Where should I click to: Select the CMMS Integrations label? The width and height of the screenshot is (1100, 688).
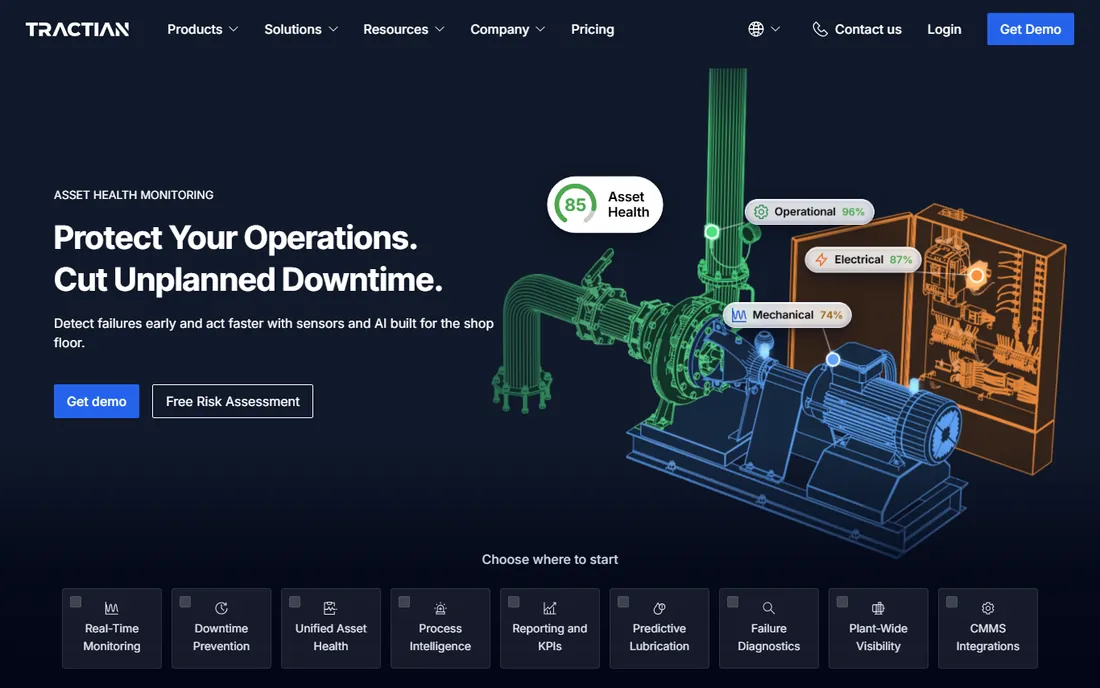point(987,638)
